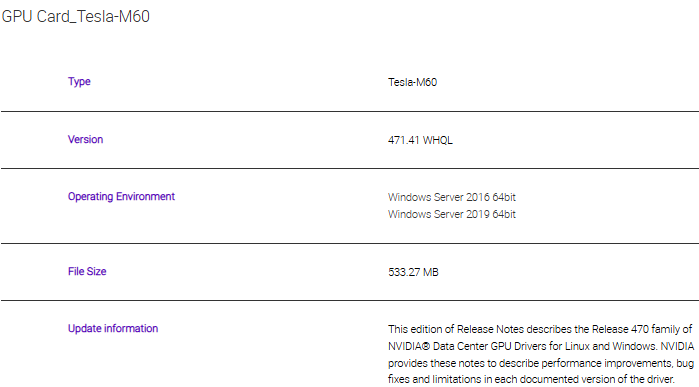Select the 471.41 WHQL version text
Viewport: 699px width, 387px height.
[420, 140]
